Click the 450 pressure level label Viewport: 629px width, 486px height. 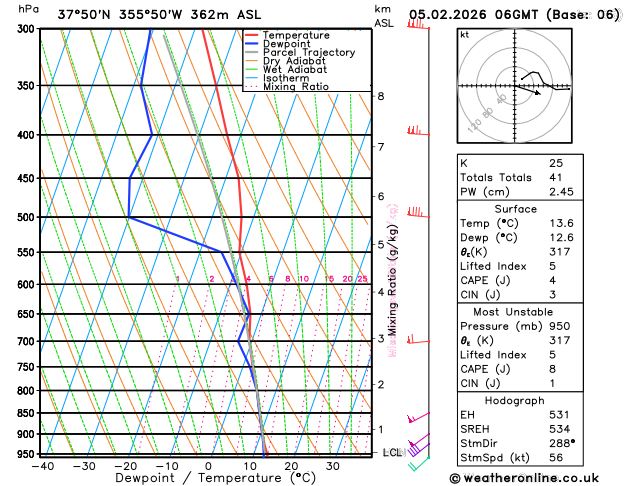[x=28, y=178]
